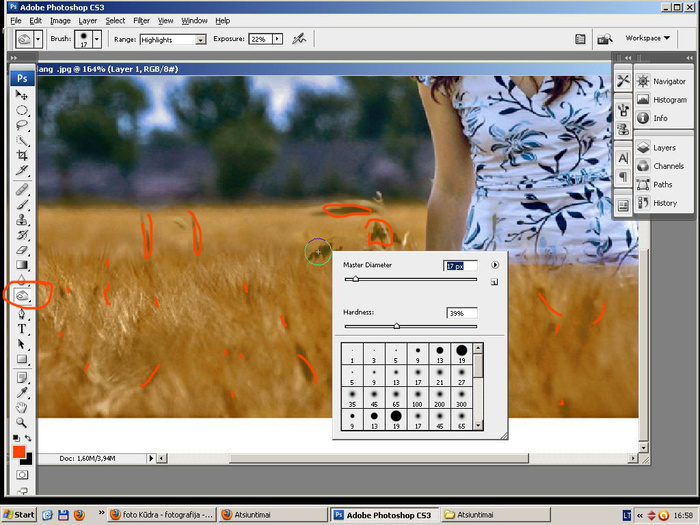
Task: Pick the Lasso tool
Action: click(x=22, y=126)
